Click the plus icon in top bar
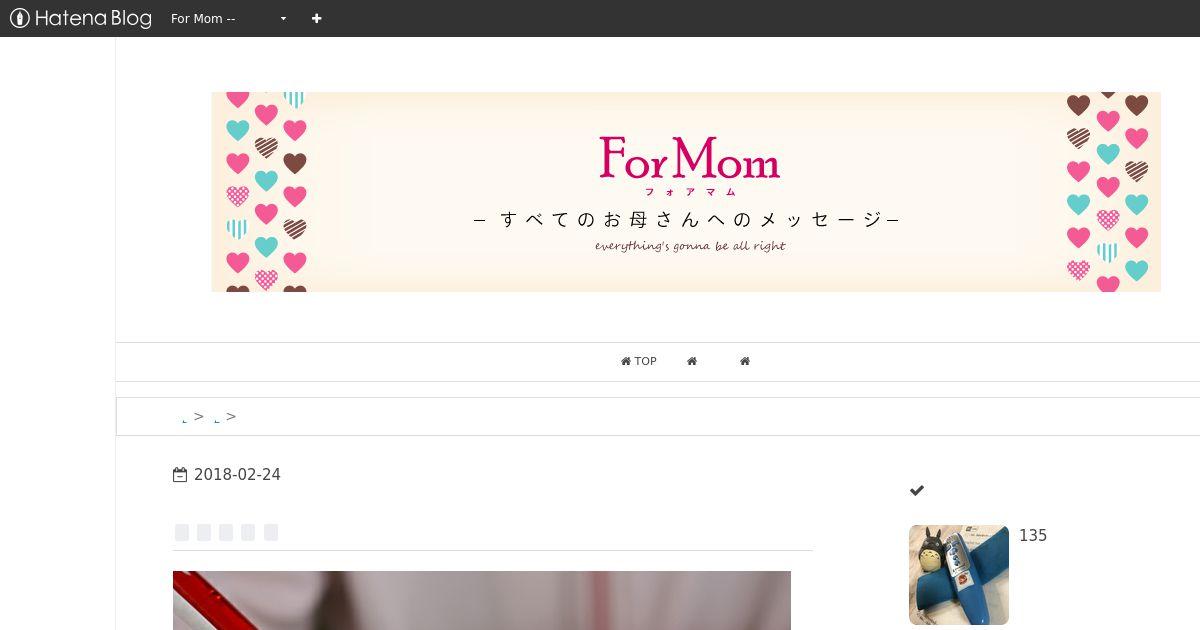Viewport: 1200px width, 630px height. point(316,18)
